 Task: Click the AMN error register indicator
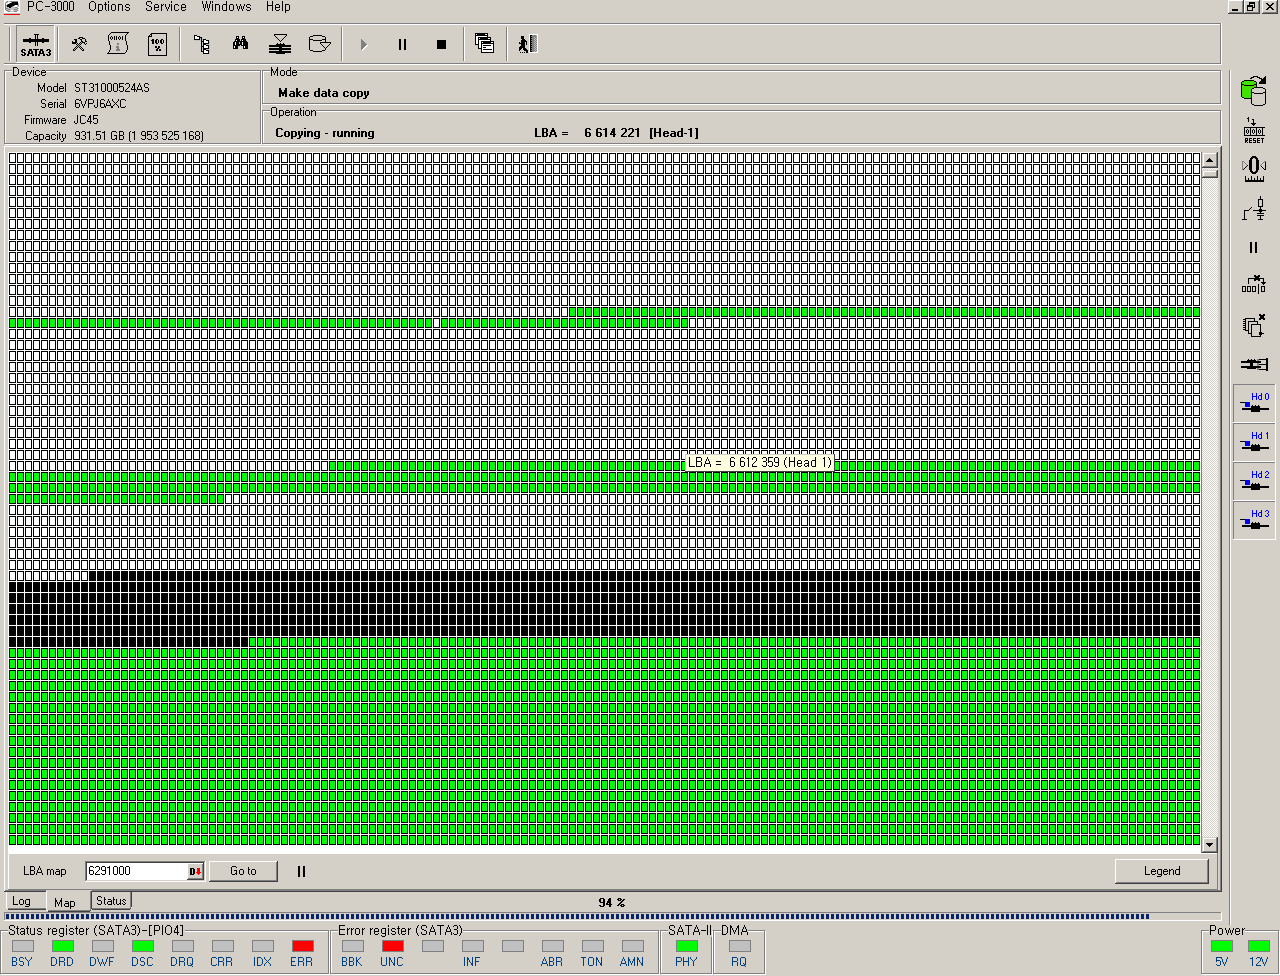click(x=632, y=946)
